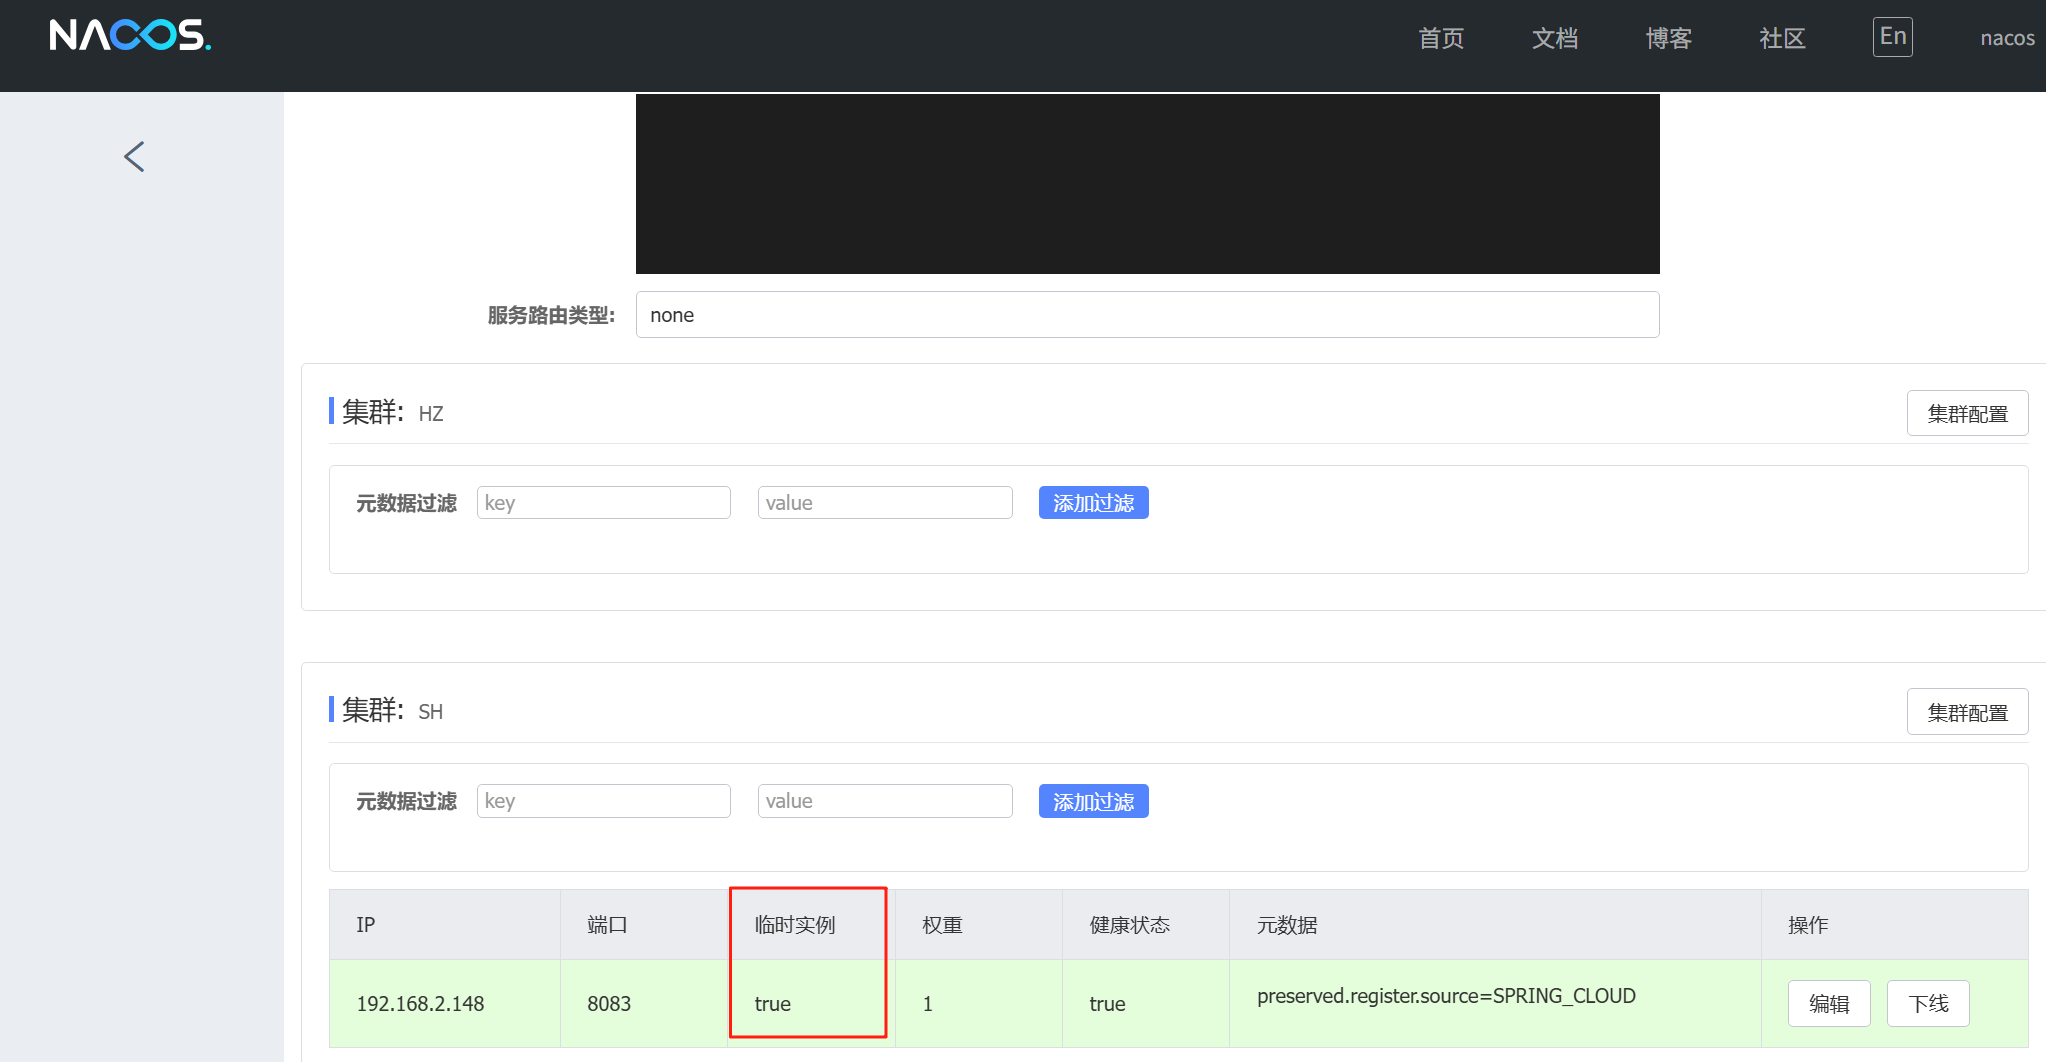The image size is (2046, 1062).
Task: Open 博客 in top navigation
Action: [x=1669, y=38]
